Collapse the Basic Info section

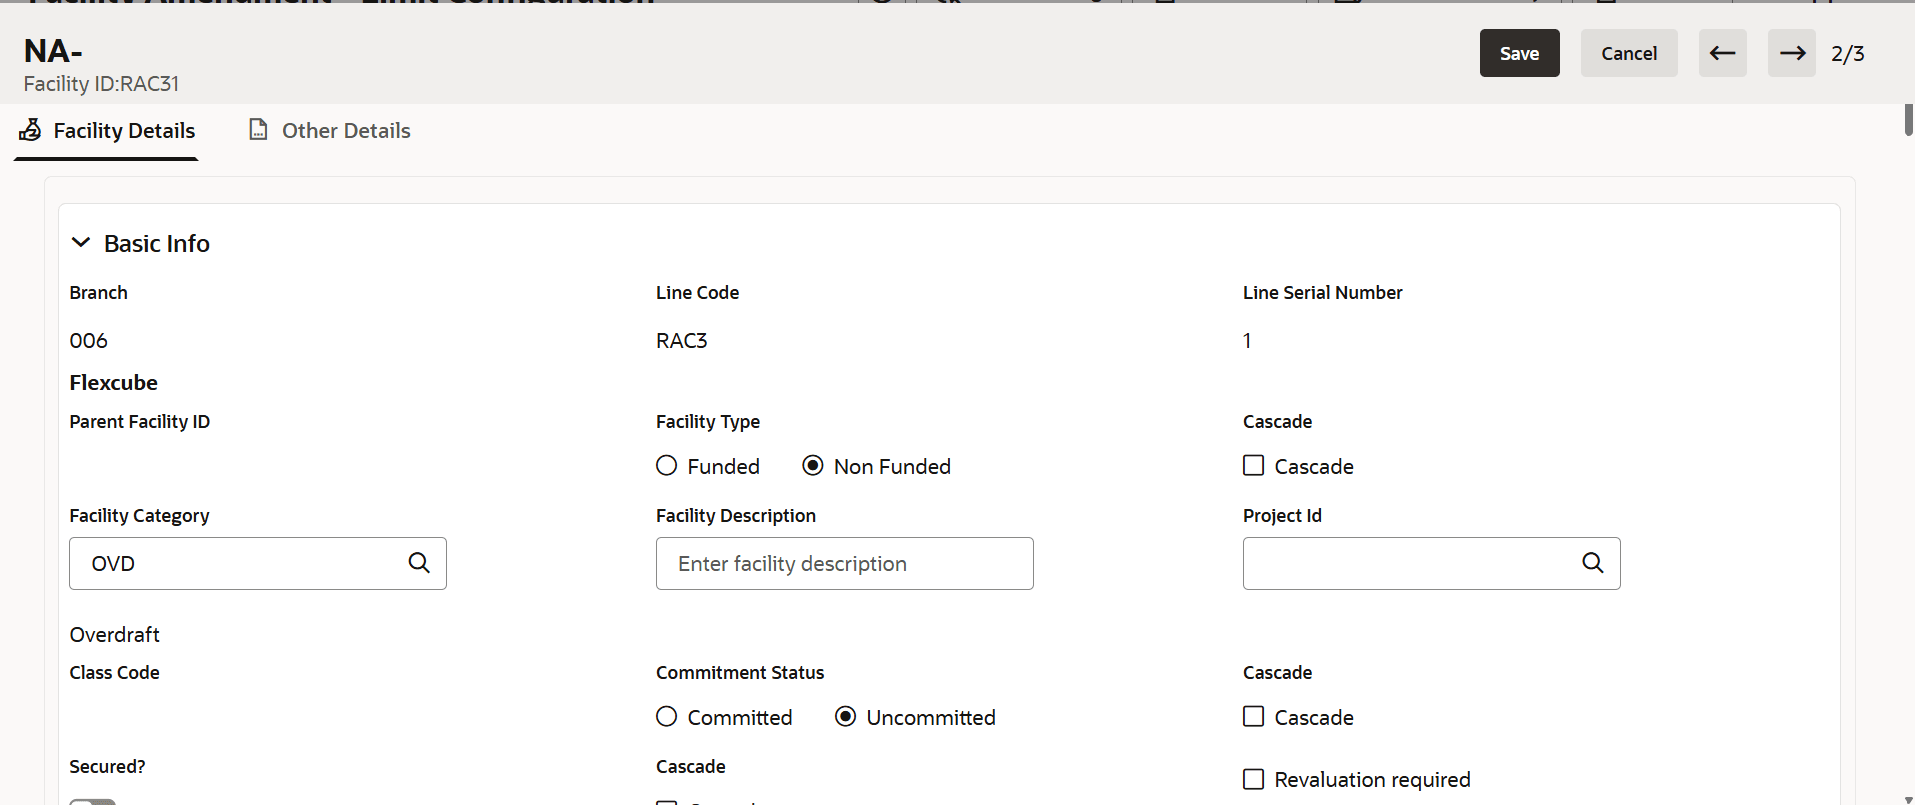pyautogui.click(x=81, y=243)
